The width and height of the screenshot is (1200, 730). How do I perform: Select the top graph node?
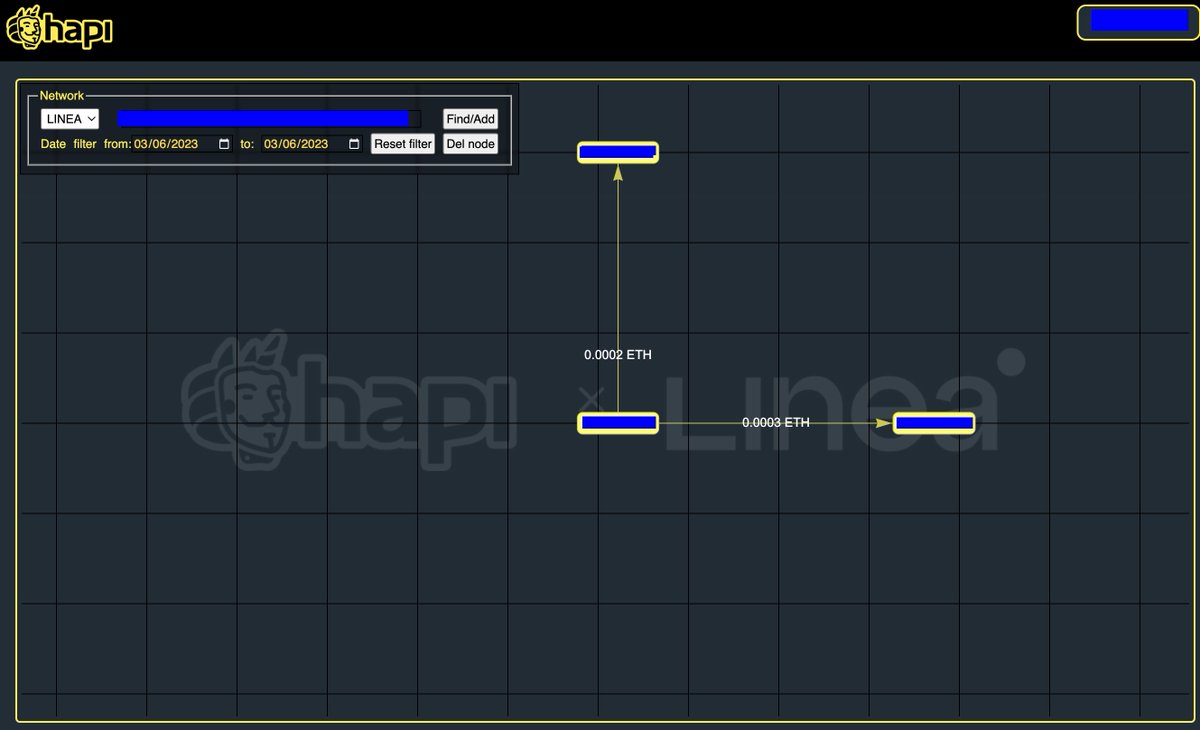tap(618, 153)
